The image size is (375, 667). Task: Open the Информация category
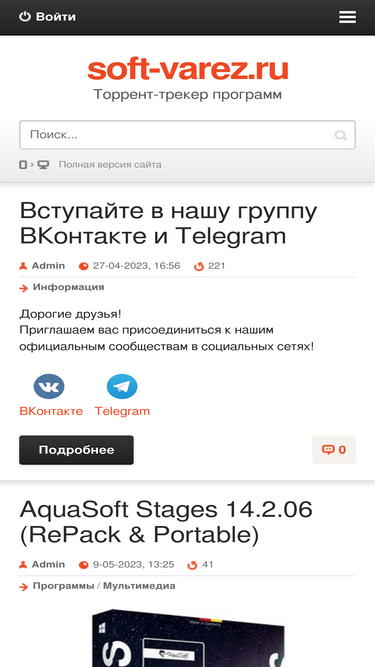click(68, 287)
